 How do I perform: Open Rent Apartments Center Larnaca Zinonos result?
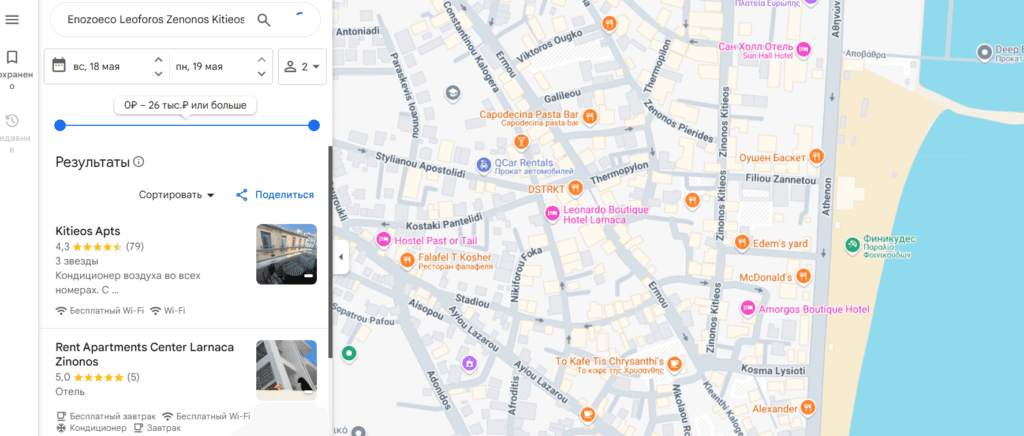click(x=144, y=354)
